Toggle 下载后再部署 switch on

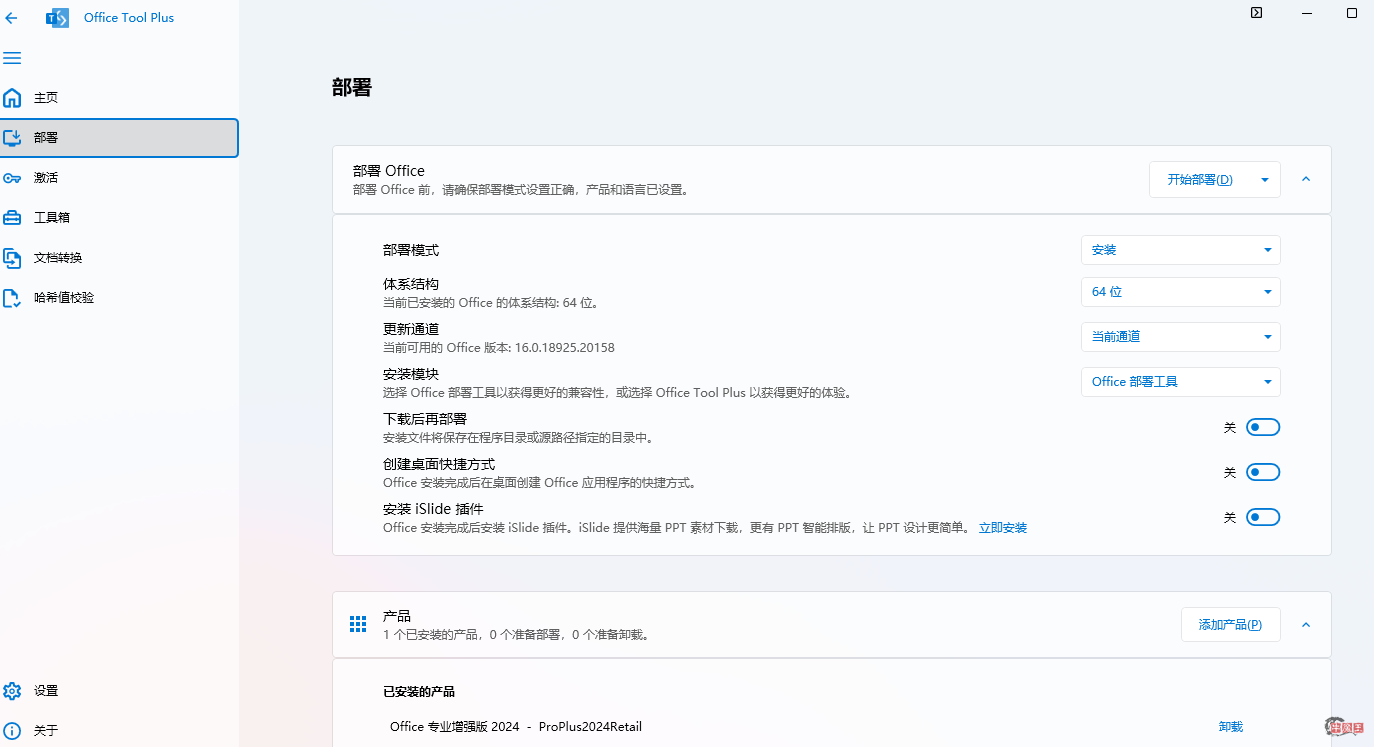(1262, 426)
